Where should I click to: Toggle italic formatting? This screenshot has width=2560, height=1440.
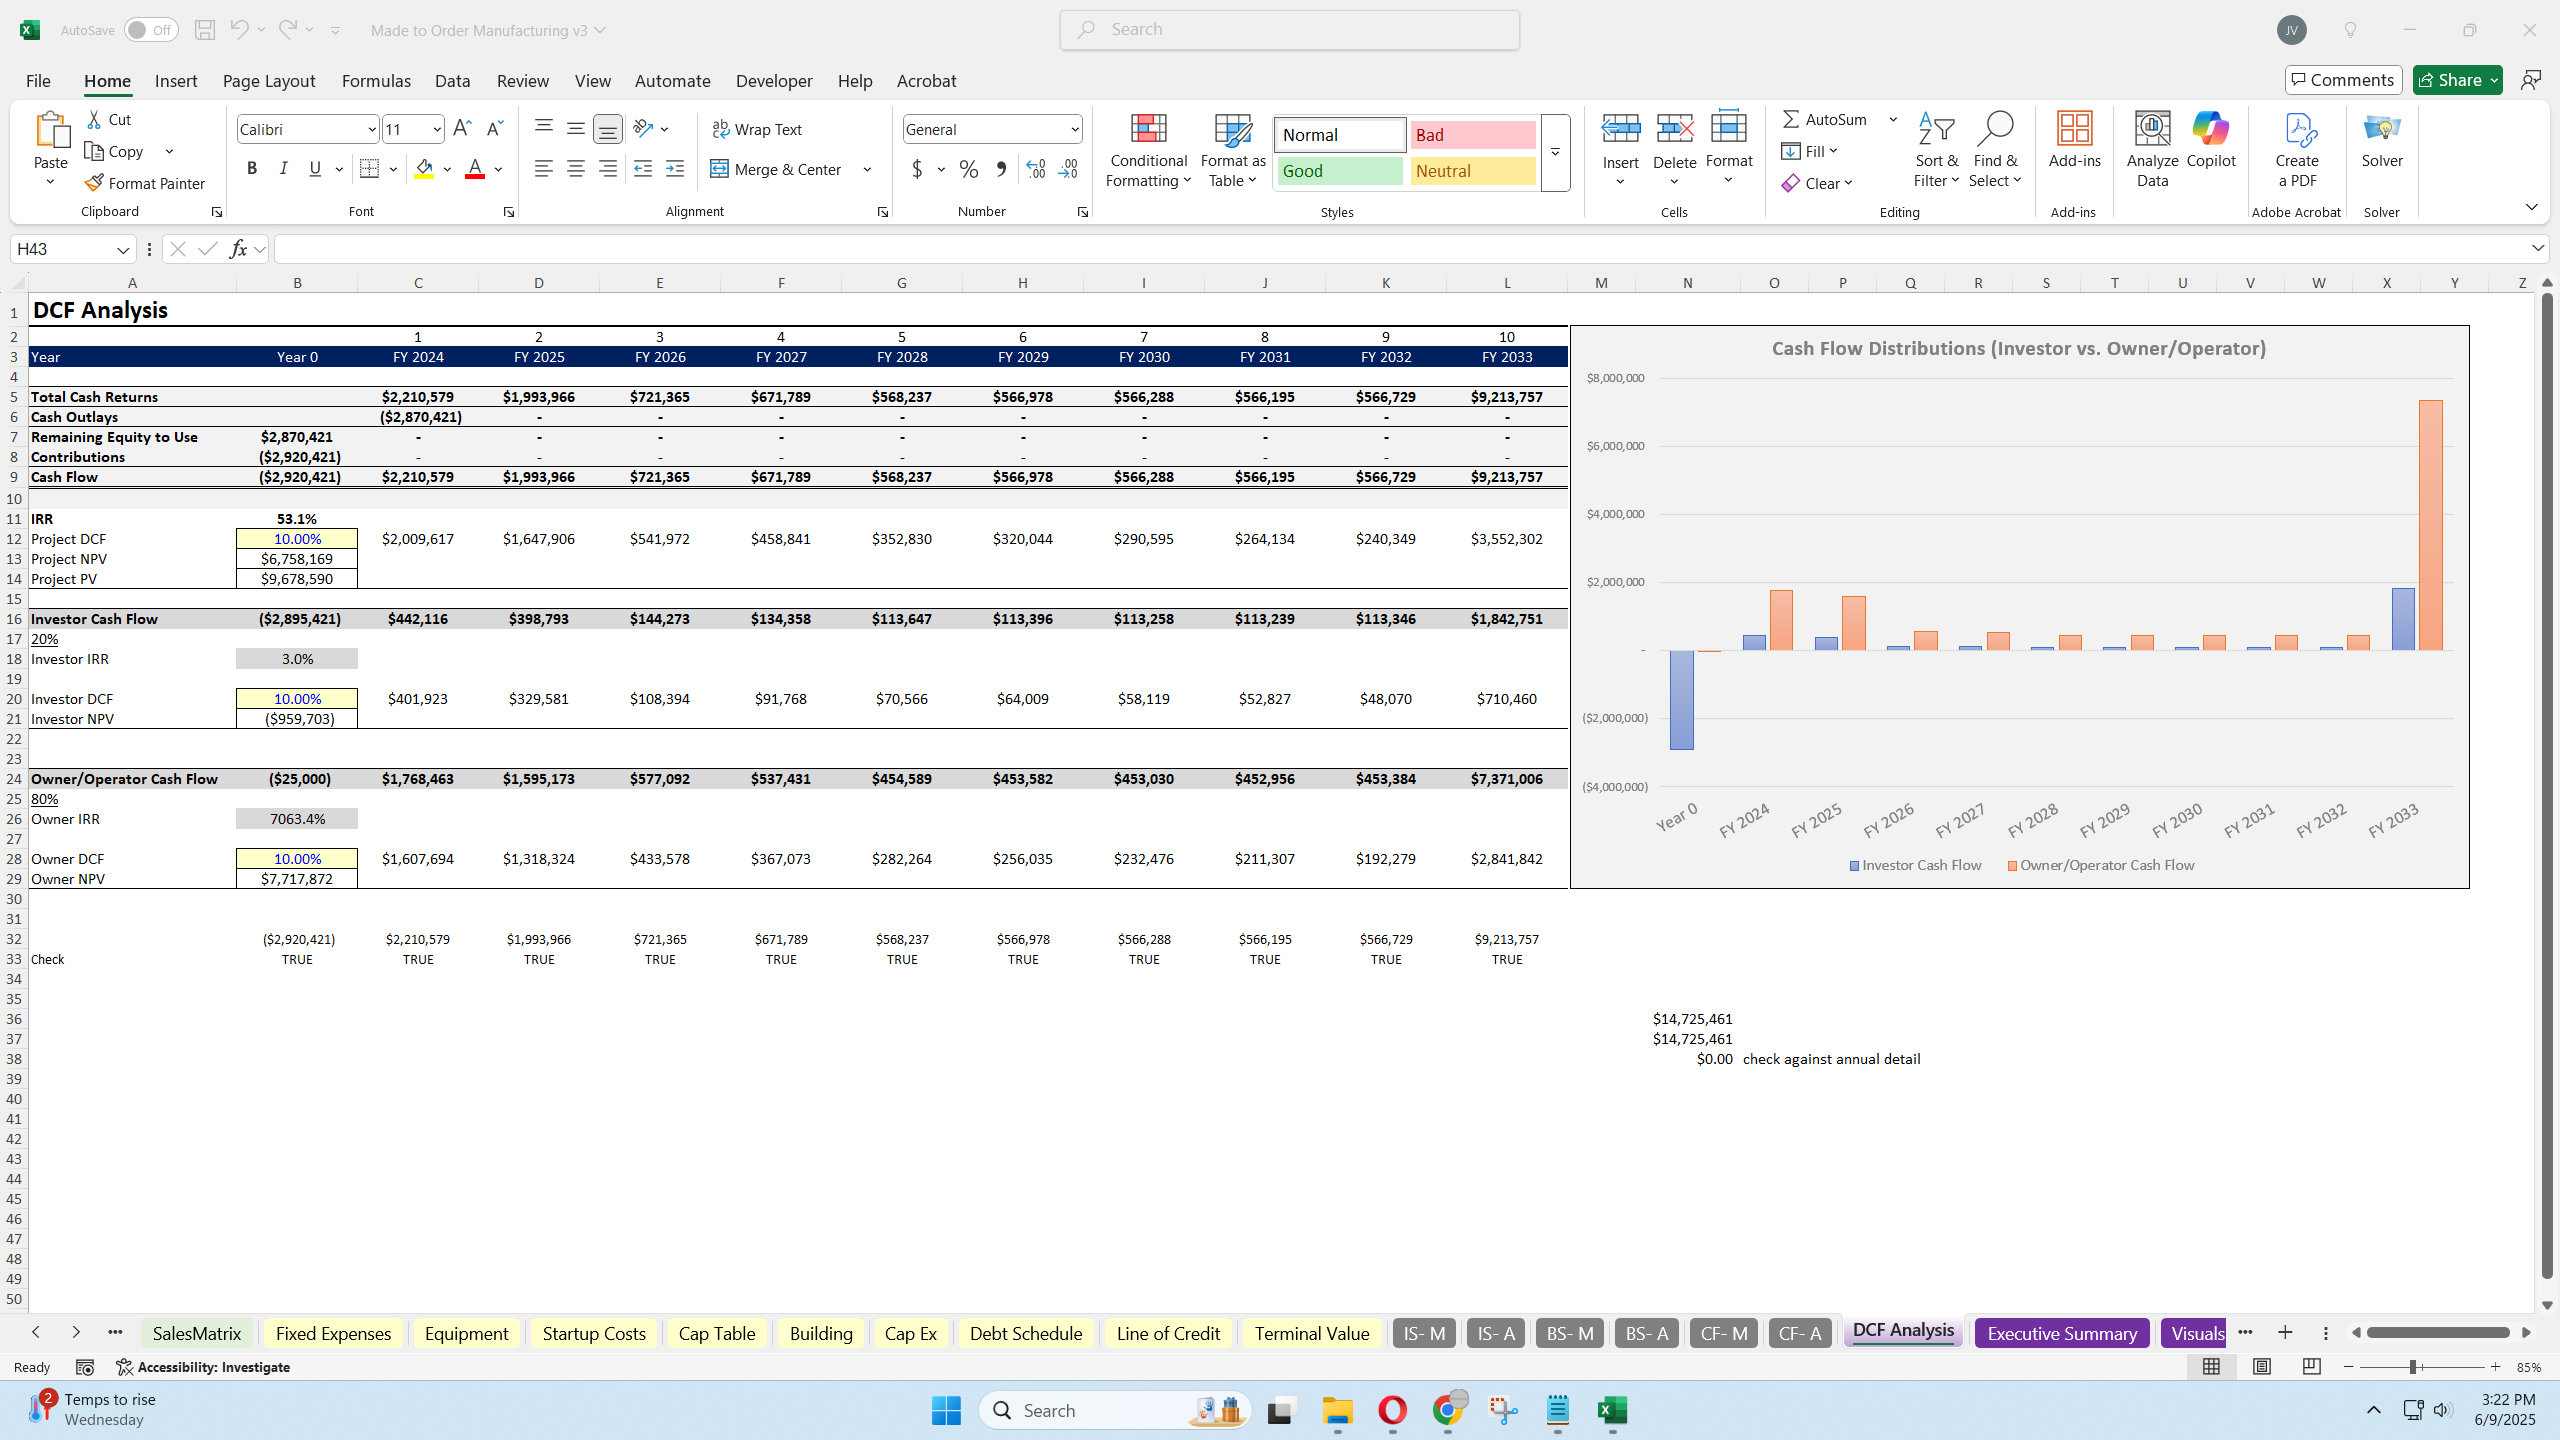283,168
